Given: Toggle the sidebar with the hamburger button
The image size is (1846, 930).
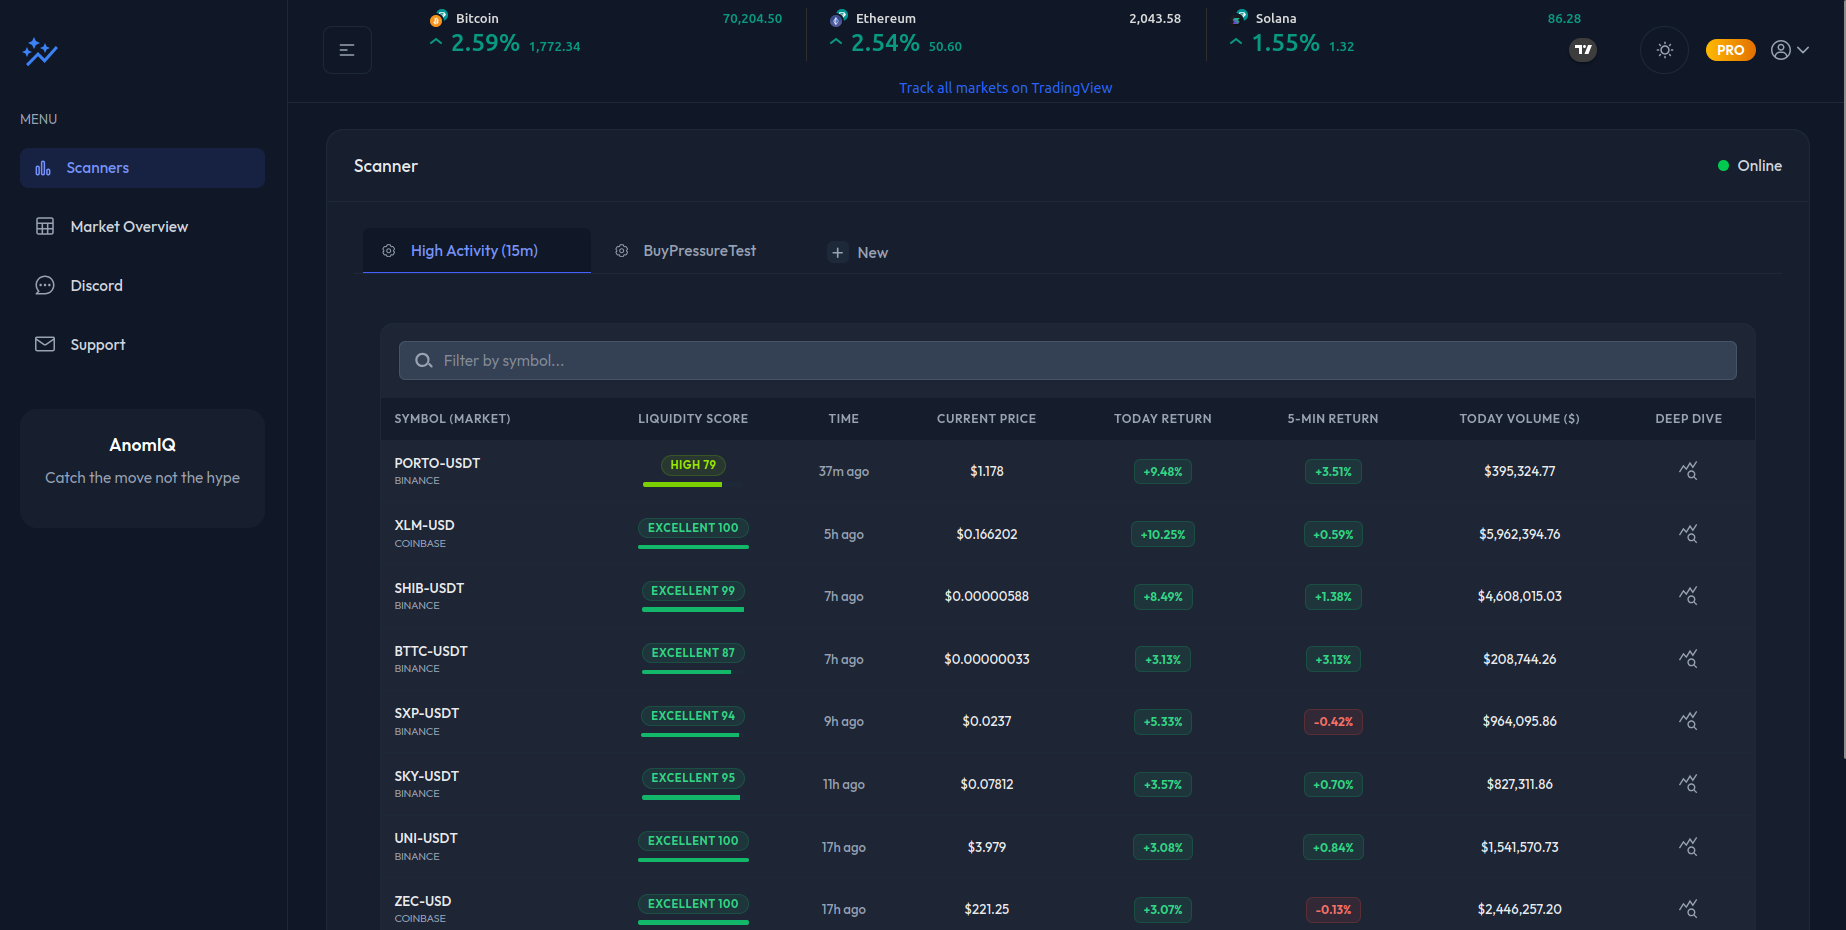Looking at the screenshot, I should click(x=347, y=49).
